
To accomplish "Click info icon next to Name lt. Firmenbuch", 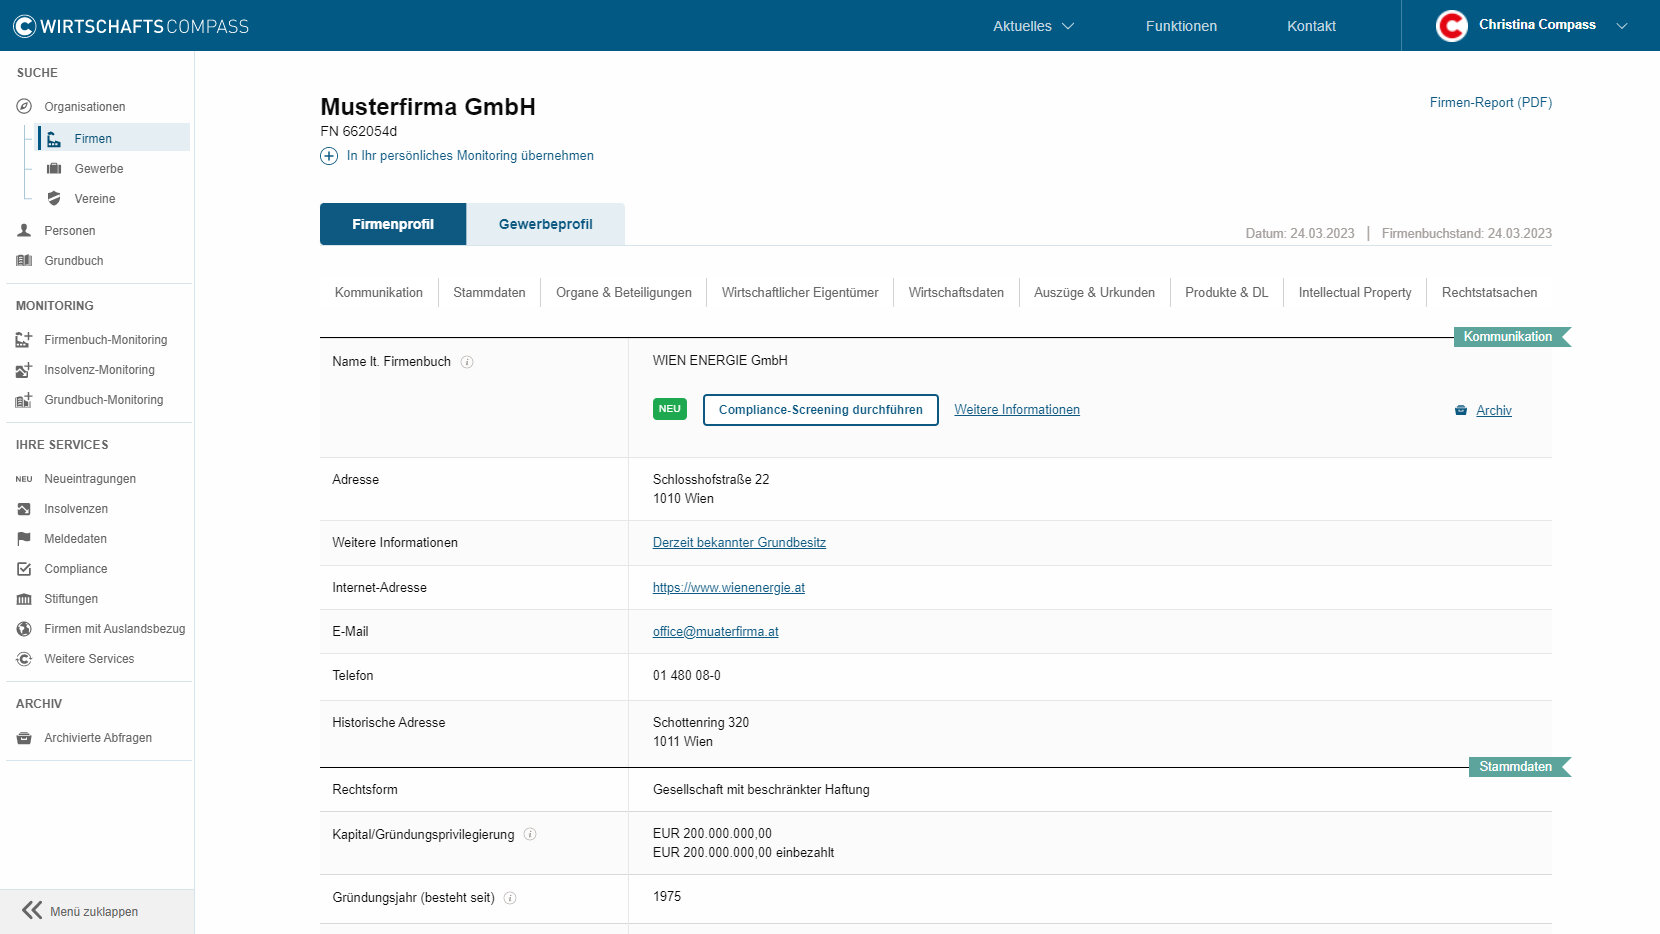I will click(467, 362).
